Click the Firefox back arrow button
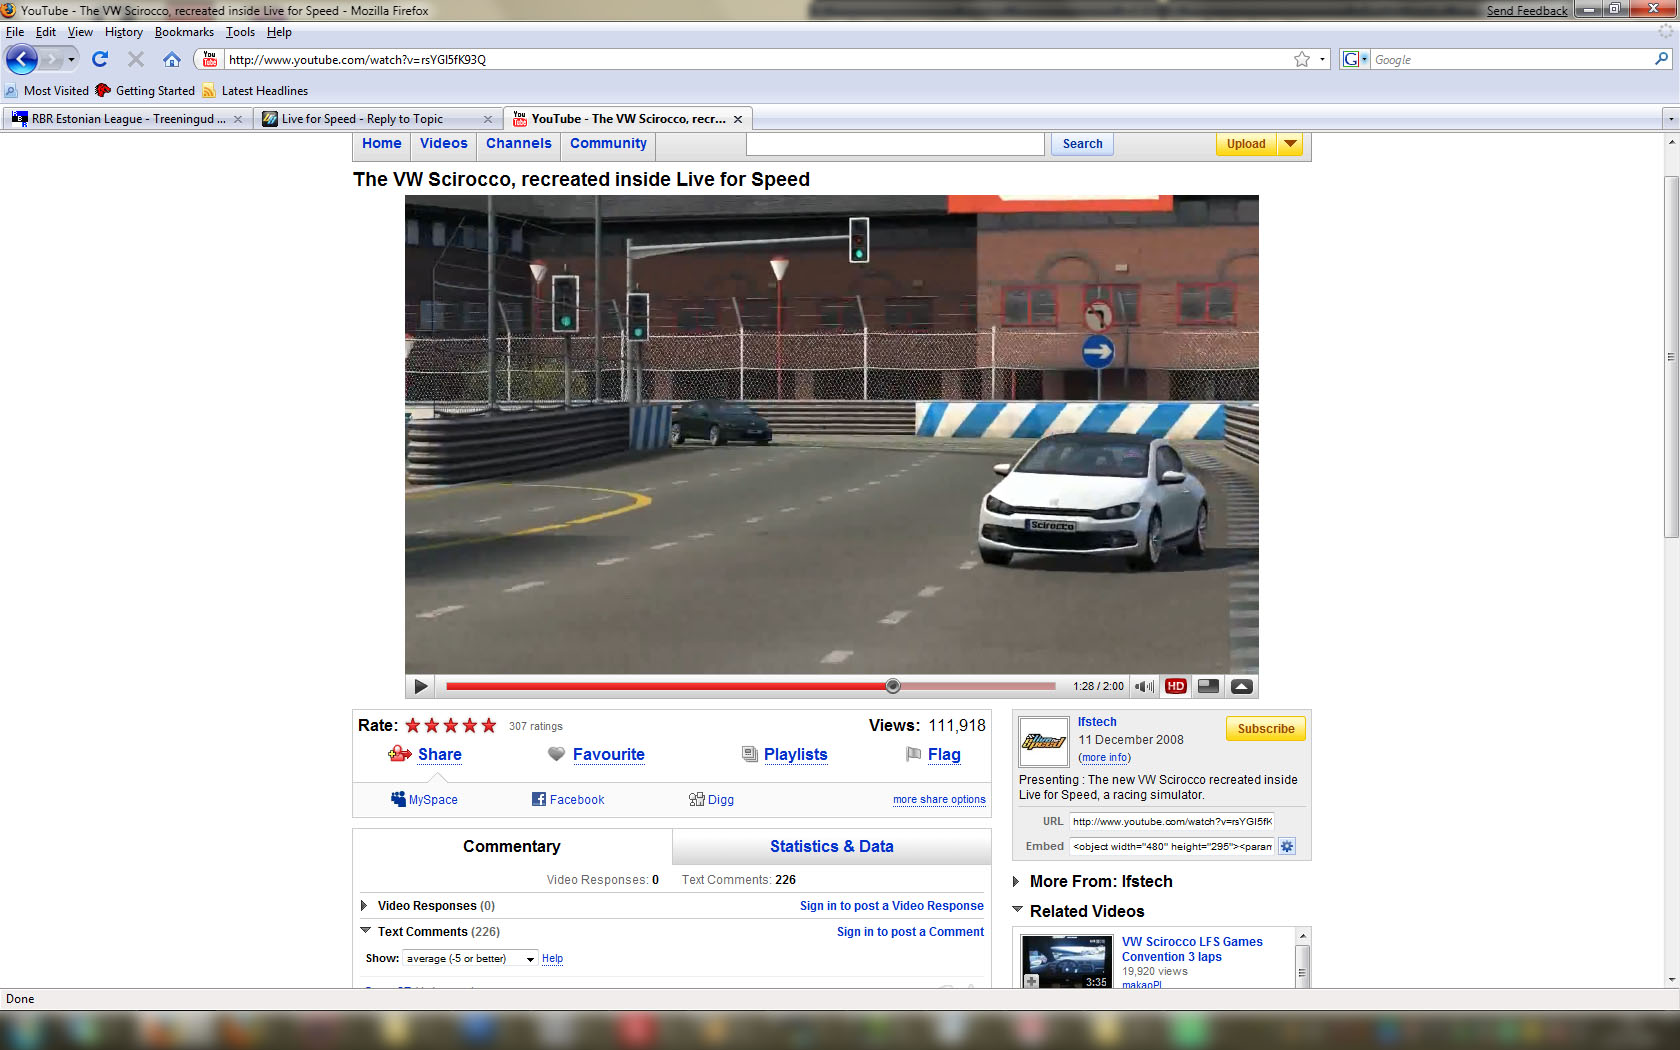 click(x=21, y=59)
